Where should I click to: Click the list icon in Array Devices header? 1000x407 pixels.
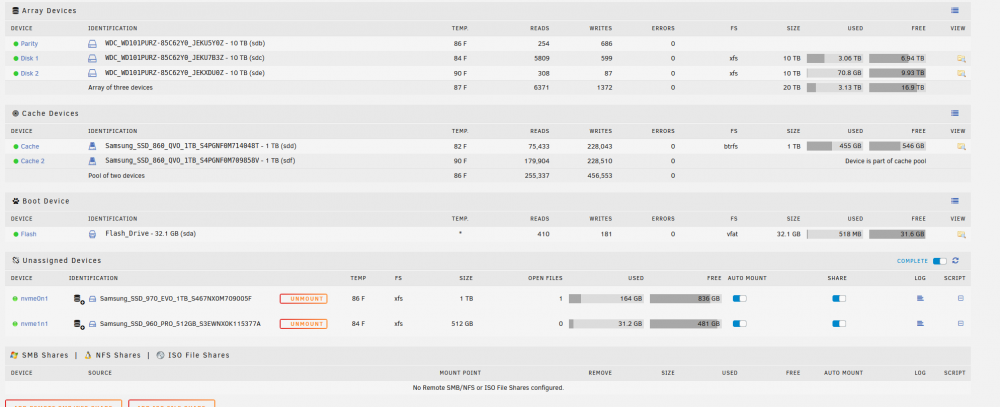[x=955, y=10]
